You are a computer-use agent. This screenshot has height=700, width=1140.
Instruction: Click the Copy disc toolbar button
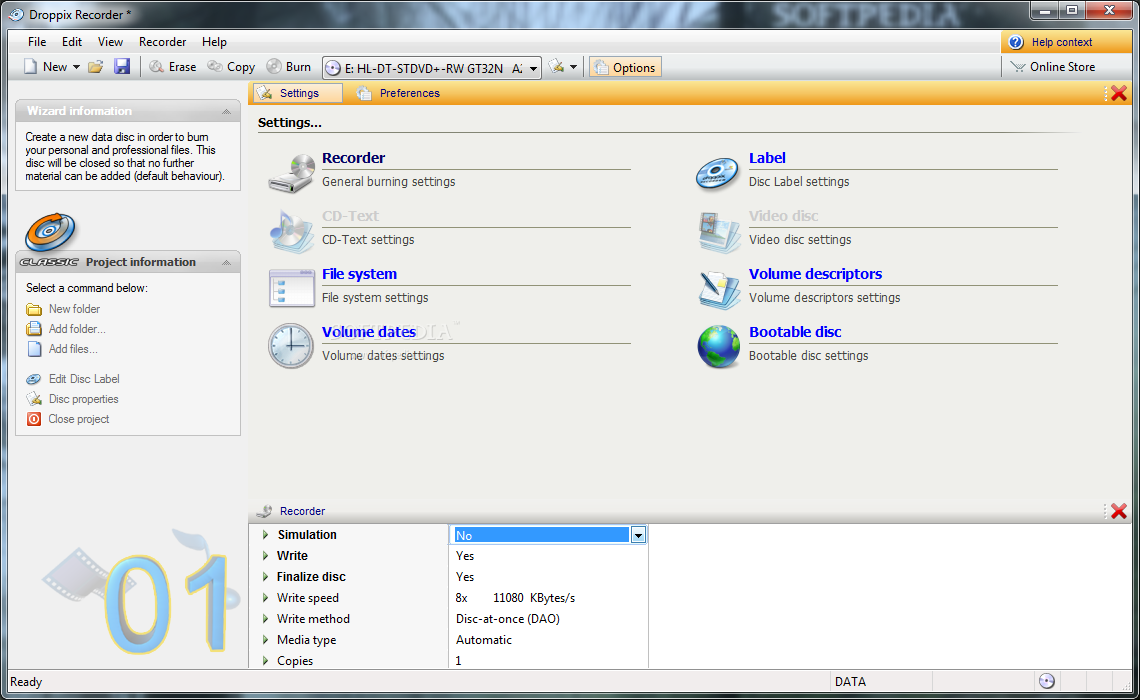tap(231, 67)
